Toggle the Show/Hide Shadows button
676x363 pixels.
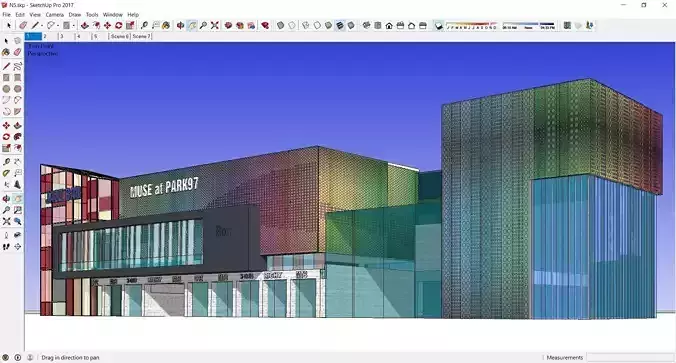438,26
